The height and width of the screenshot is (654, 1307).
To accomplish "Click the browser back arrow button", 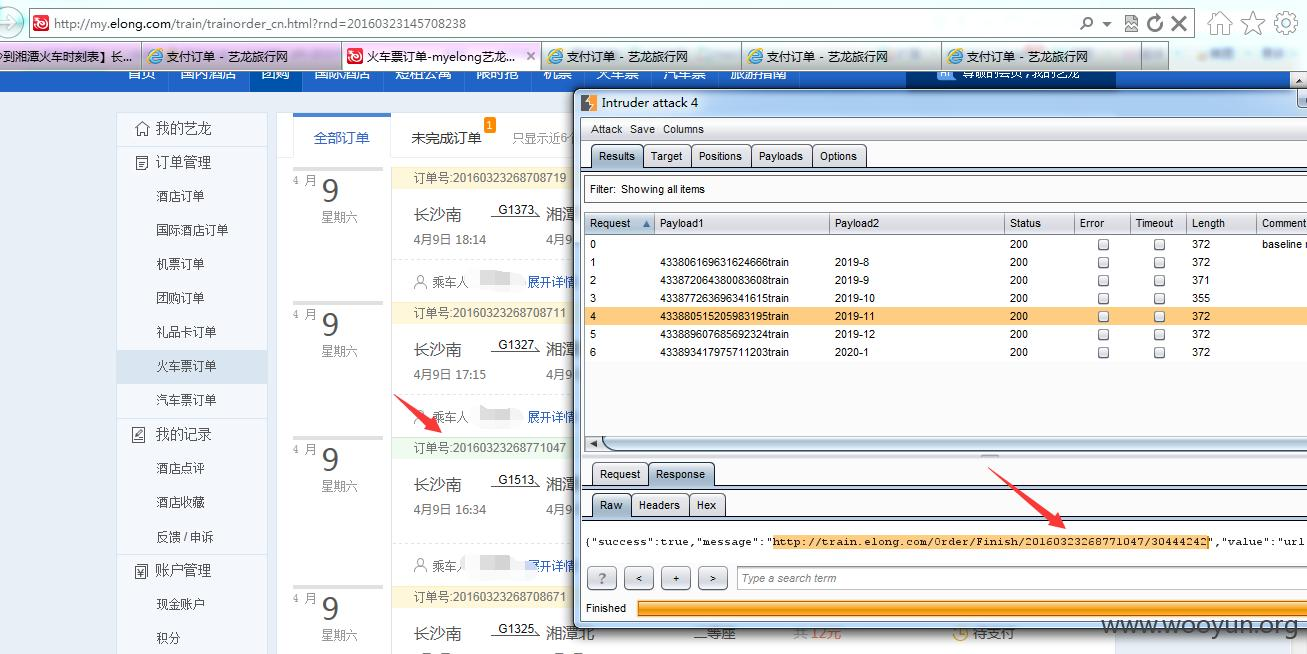I will point(10,23).
